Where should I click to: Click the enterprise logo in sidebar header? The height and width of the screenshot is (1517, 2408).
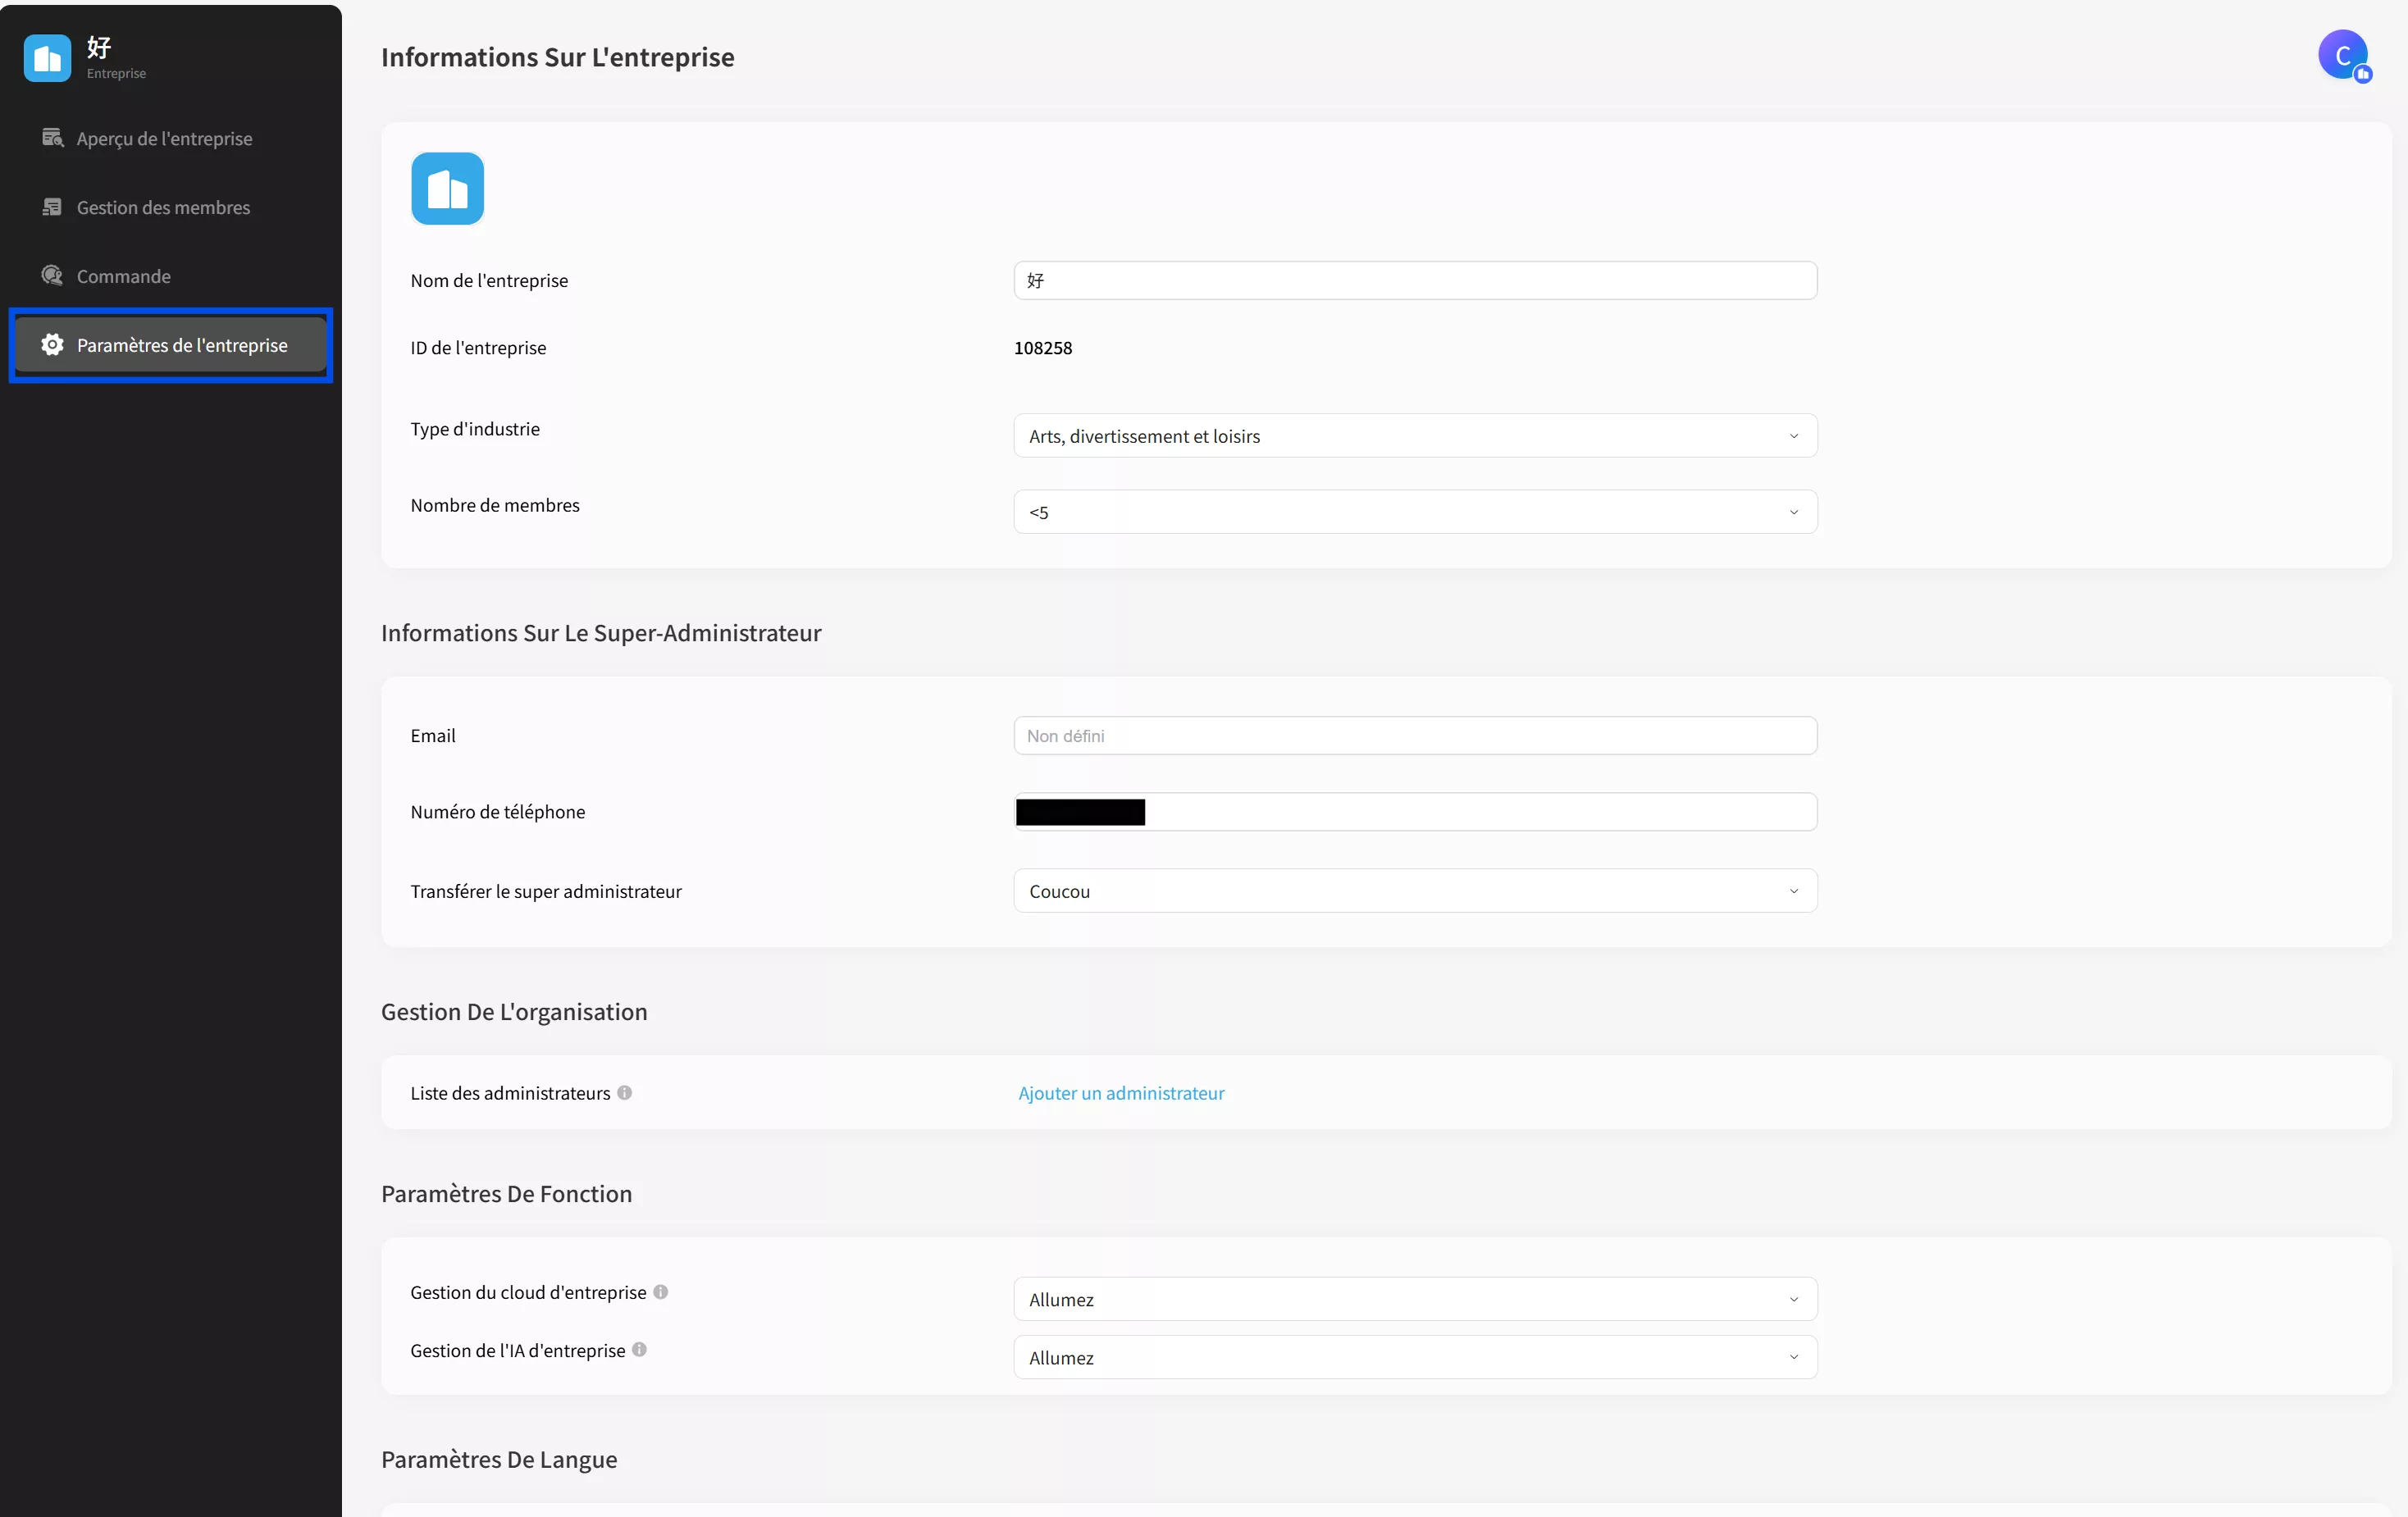click(x=47, y=58)
